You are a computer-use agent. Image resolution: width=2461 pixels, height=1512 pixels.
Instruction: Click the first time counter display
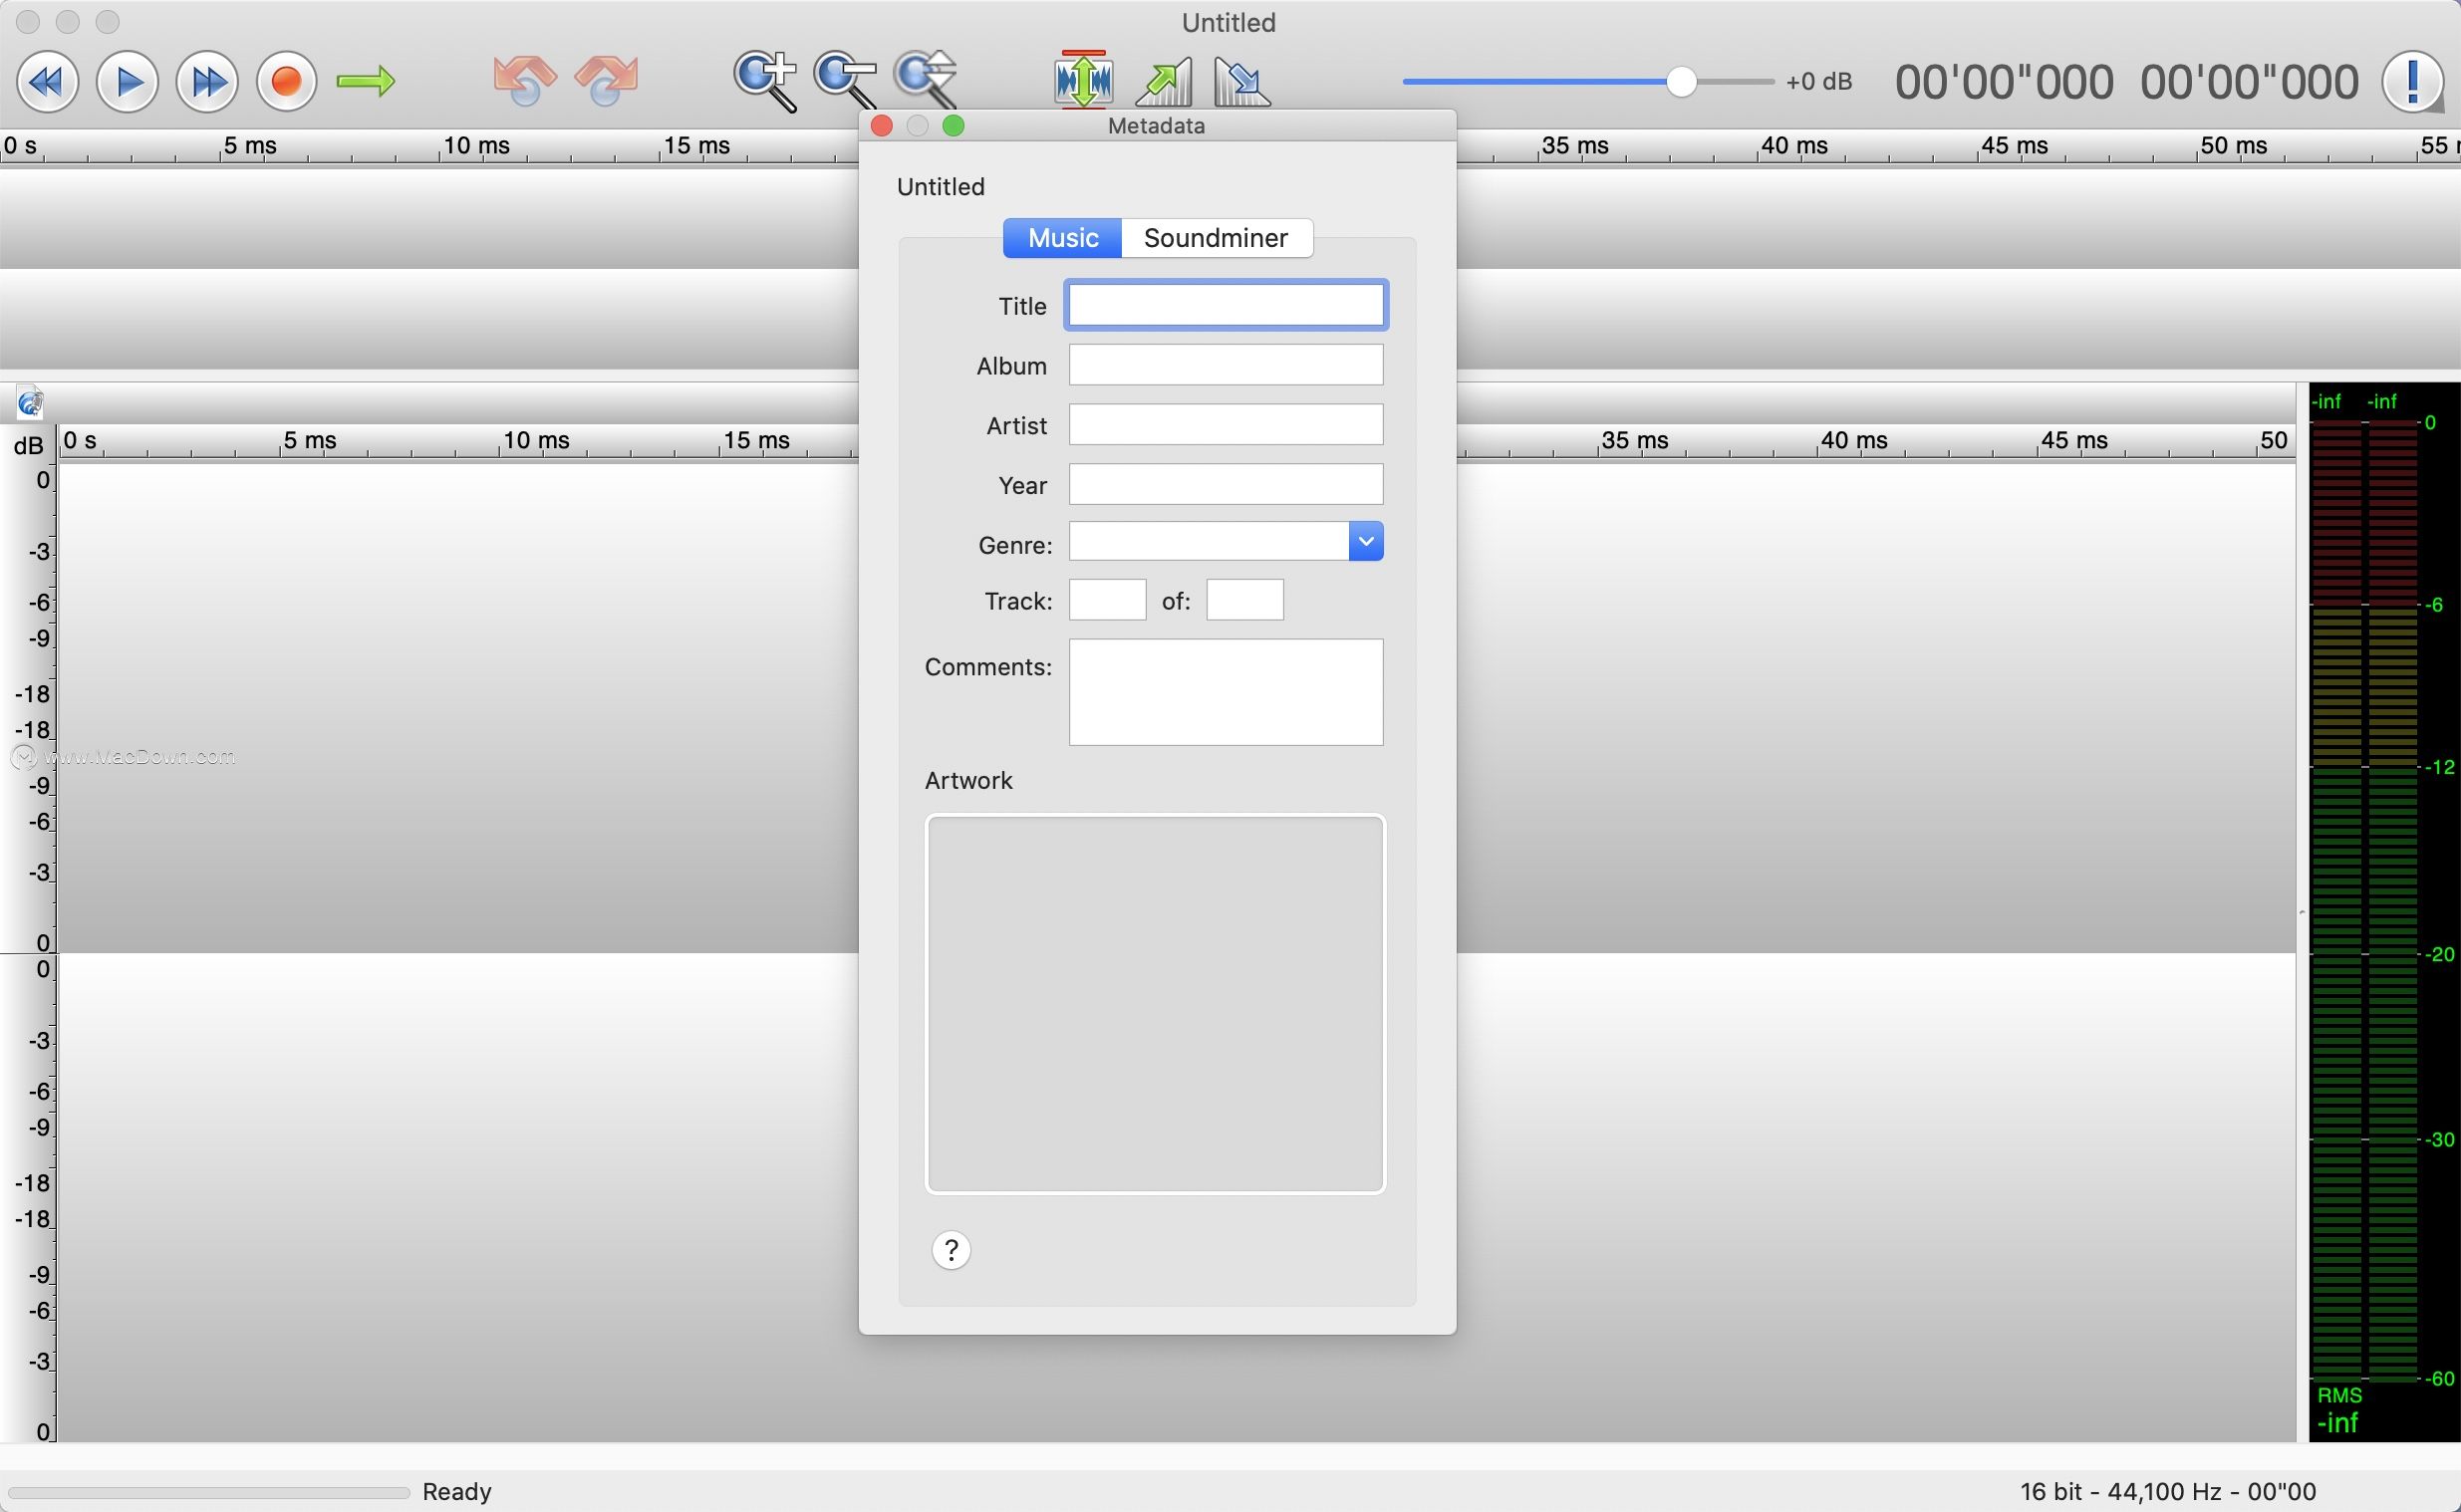(2004, 82)
